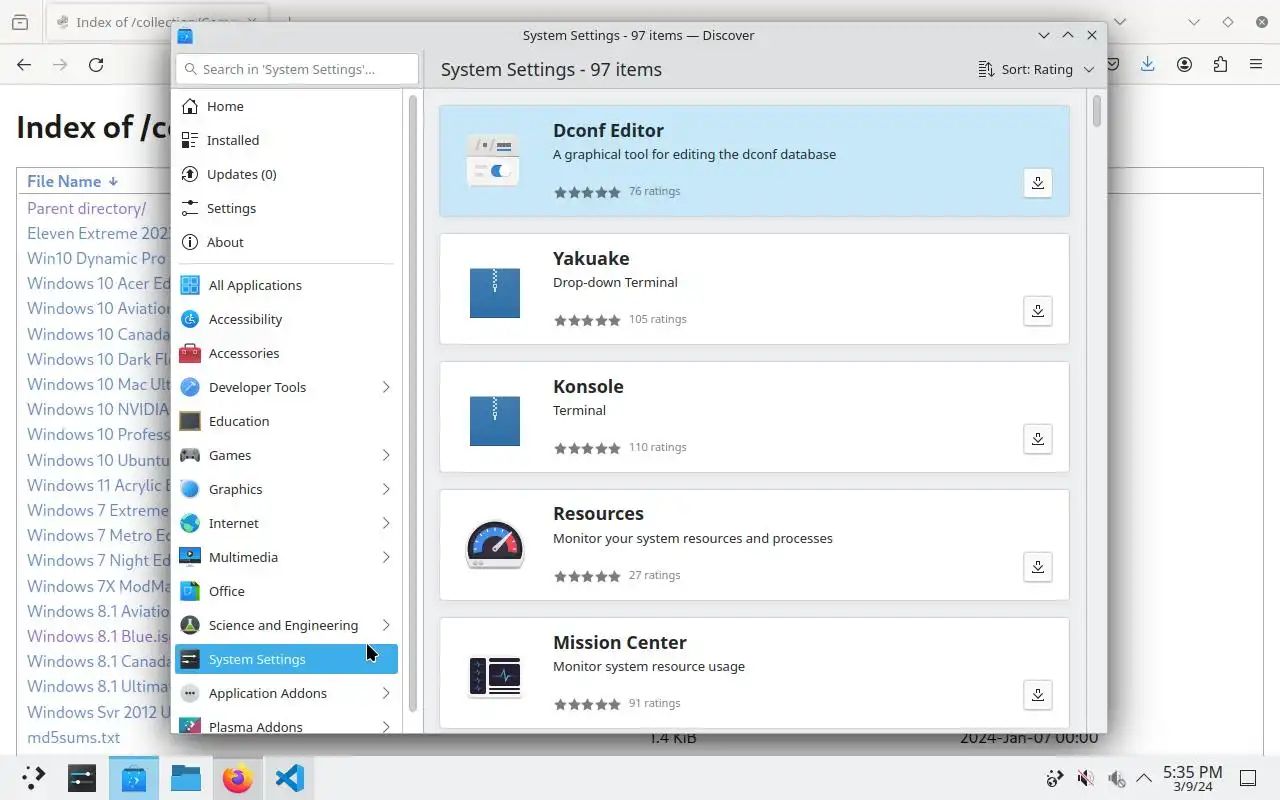This screenshot has height=800, width=1280.
Task: Open the Windows 8.1 Blue.is link
Action: coord(99,636)
